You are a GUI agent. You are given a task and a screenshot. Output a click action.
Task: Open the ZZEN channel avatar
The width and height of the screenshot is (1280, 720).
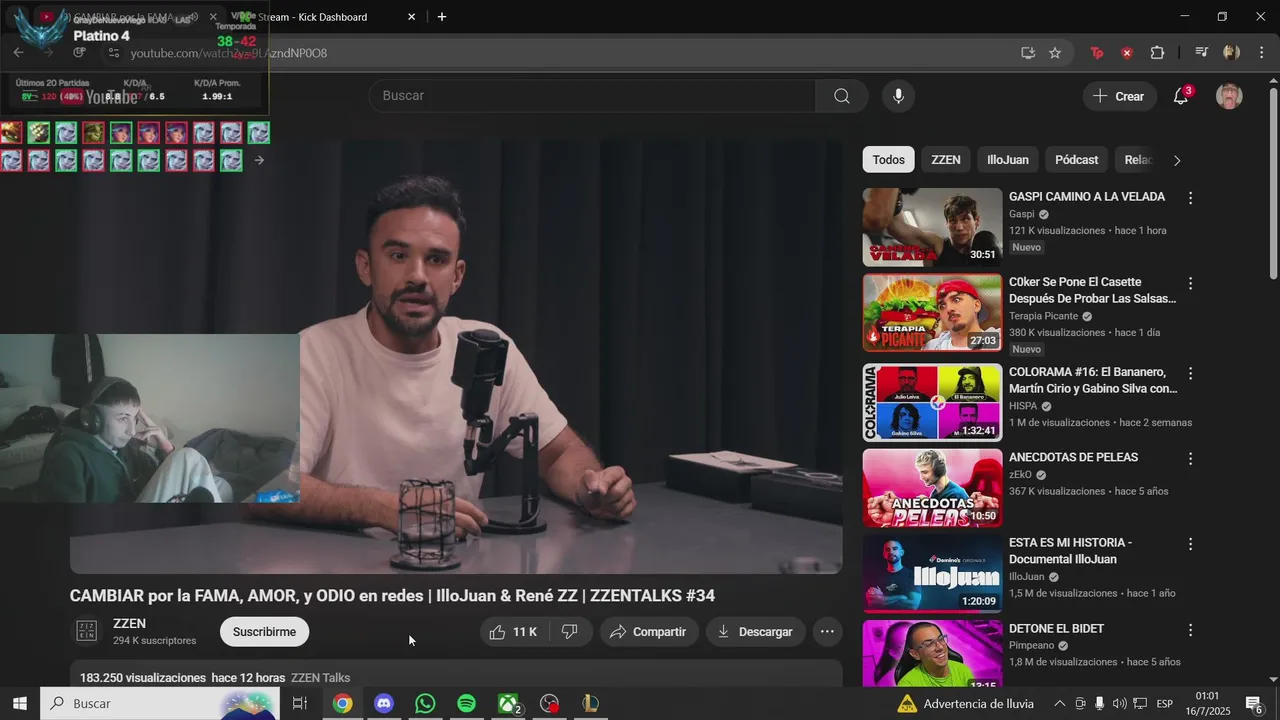coord(87,631)
